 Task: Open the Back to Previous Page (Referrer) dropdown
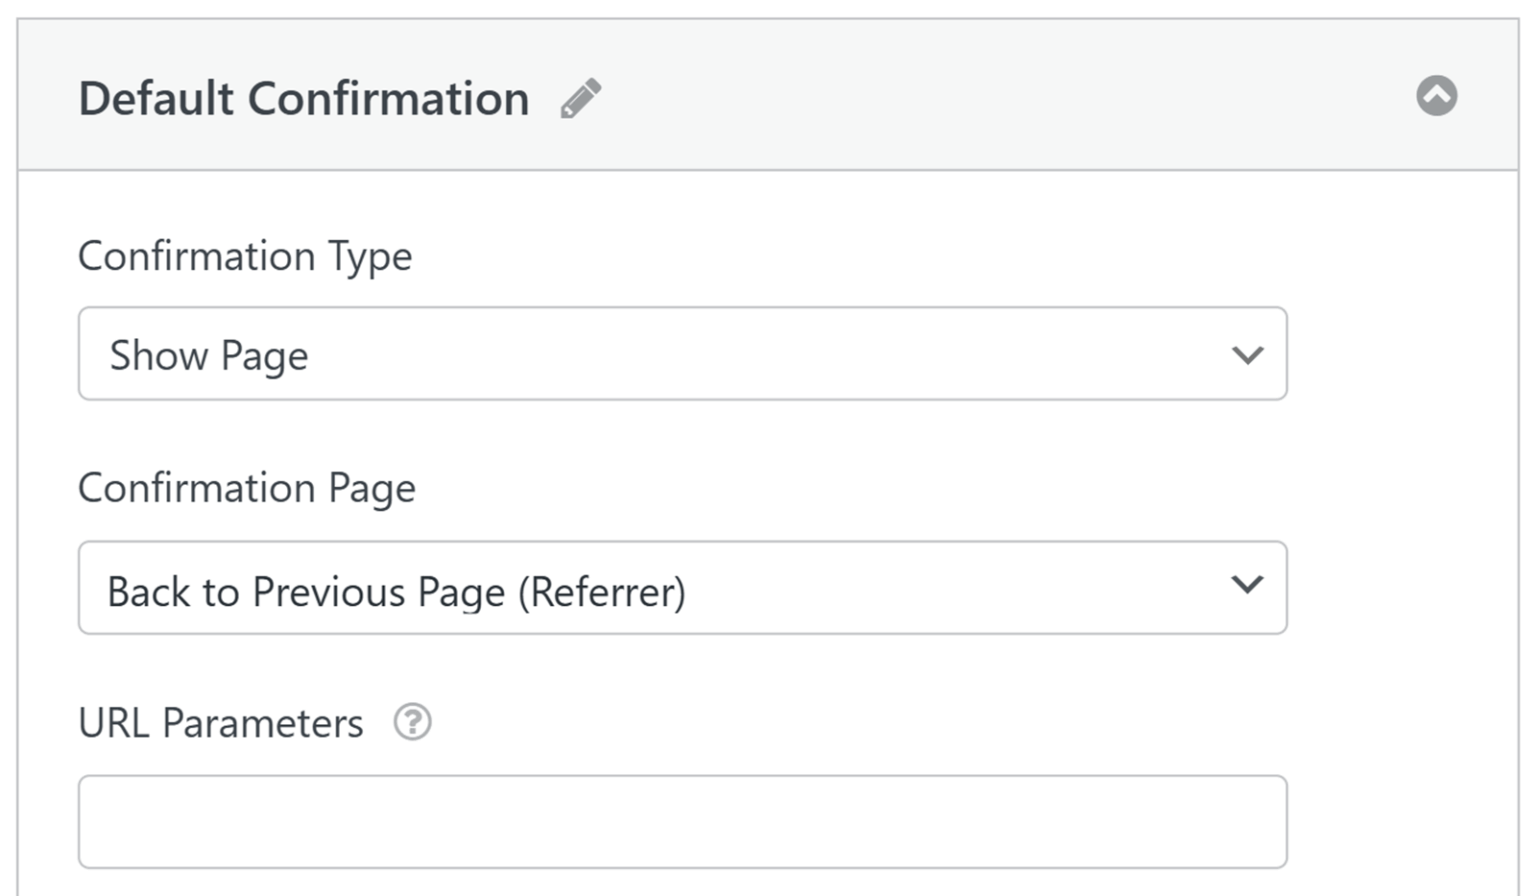(683, 587)
